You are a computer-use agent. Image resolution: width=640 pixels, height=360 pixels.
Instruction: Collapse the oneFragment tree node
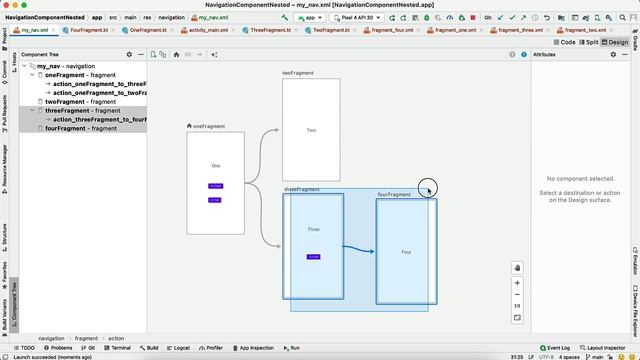[32, 75]
